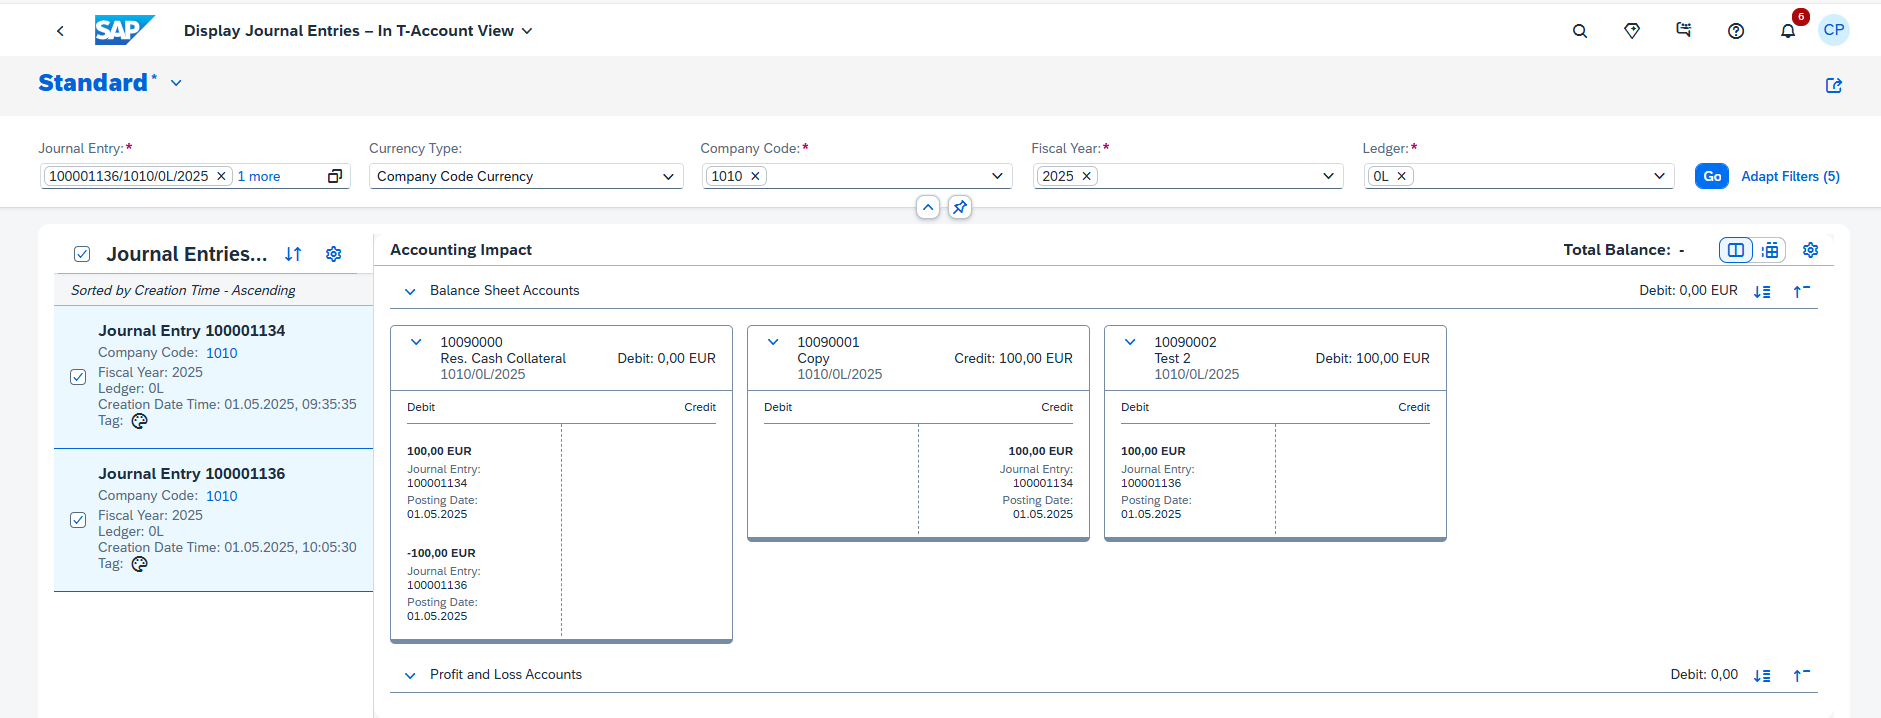The width and height of the screenshot is (1881, 718).
Task: Click the 'Total Balance:' label
Action: (x=1617, y=250)
